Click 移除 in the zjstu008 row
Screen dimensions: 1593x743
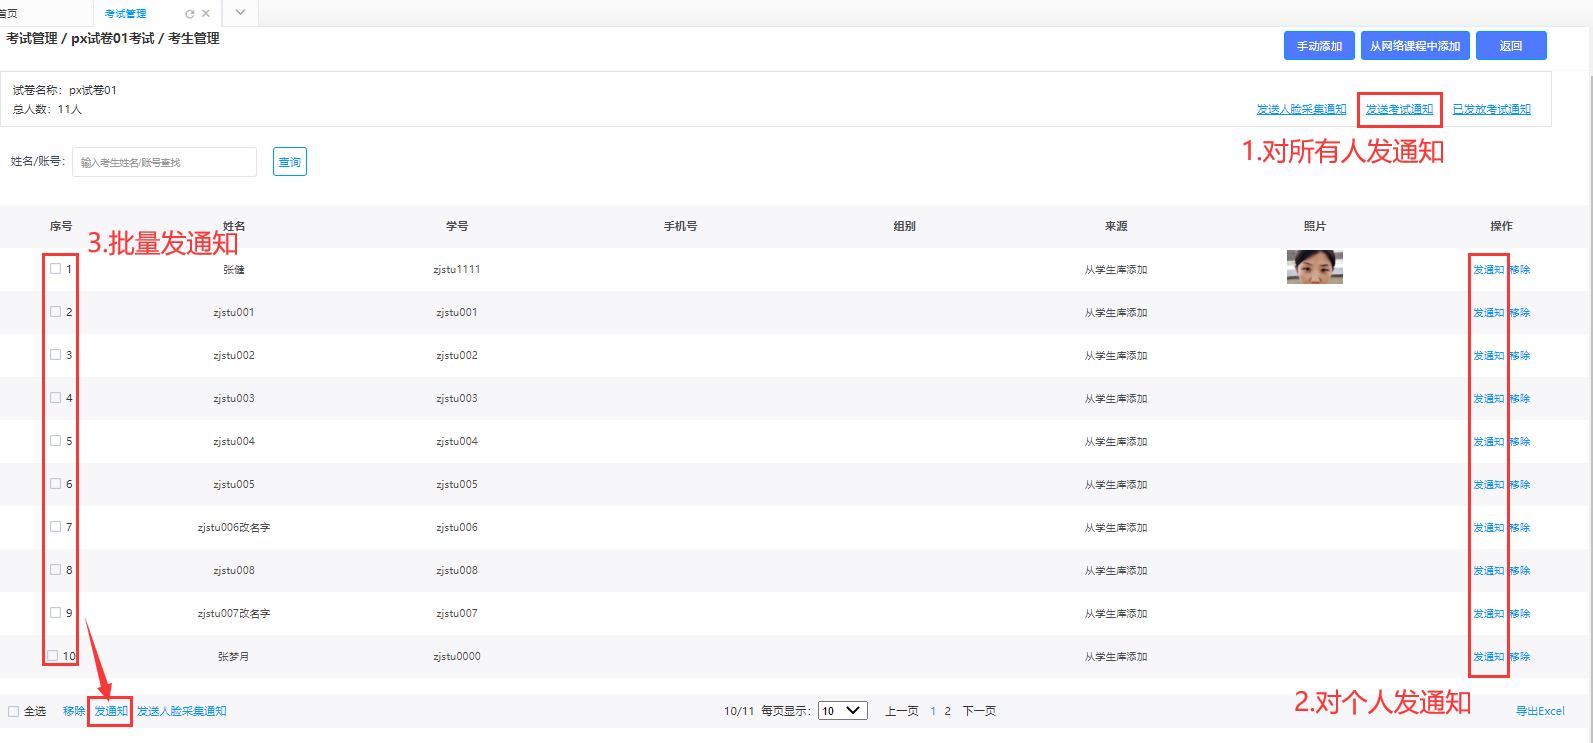(x=1520, y=570)
